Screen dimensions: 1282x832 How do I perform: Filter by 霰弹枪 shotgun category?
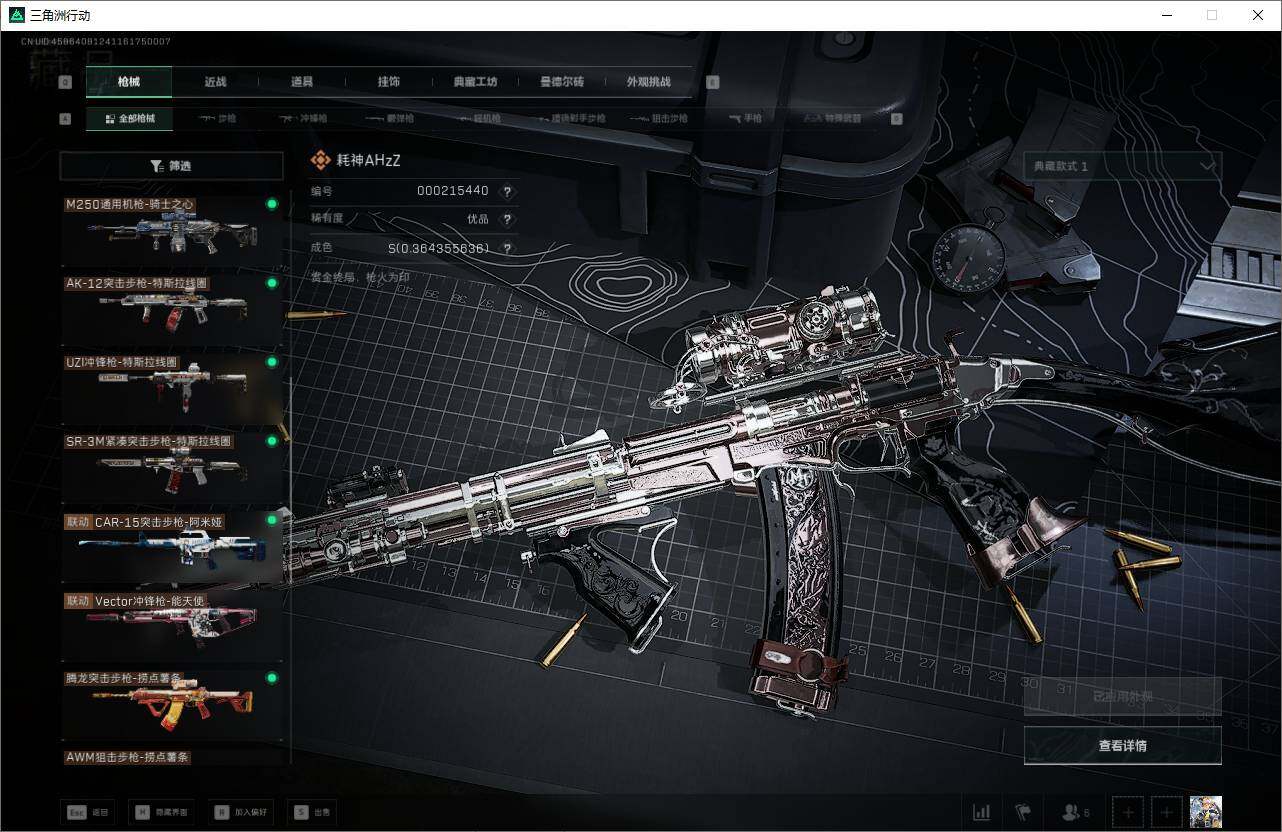pos(387,118)
